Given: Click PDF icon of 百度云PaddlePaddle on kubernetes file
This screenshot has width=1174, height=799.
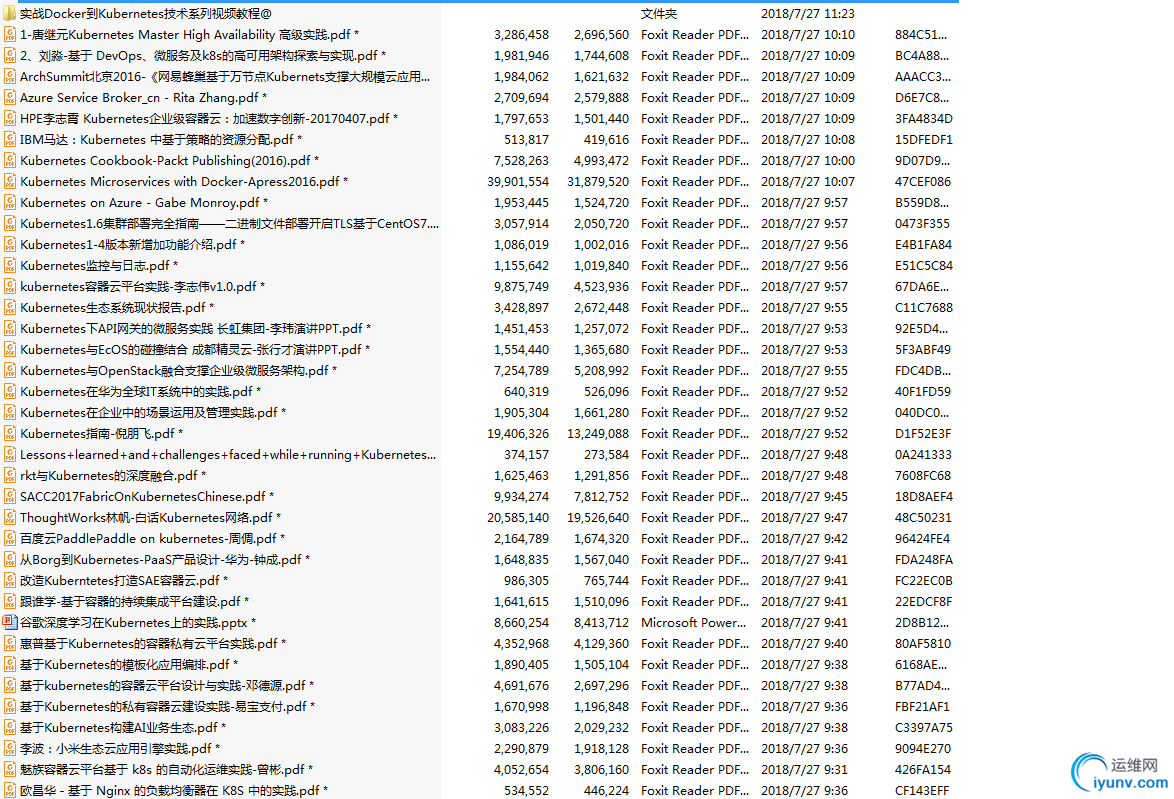Looking at the screenshot, I should [x=10, y=538].
